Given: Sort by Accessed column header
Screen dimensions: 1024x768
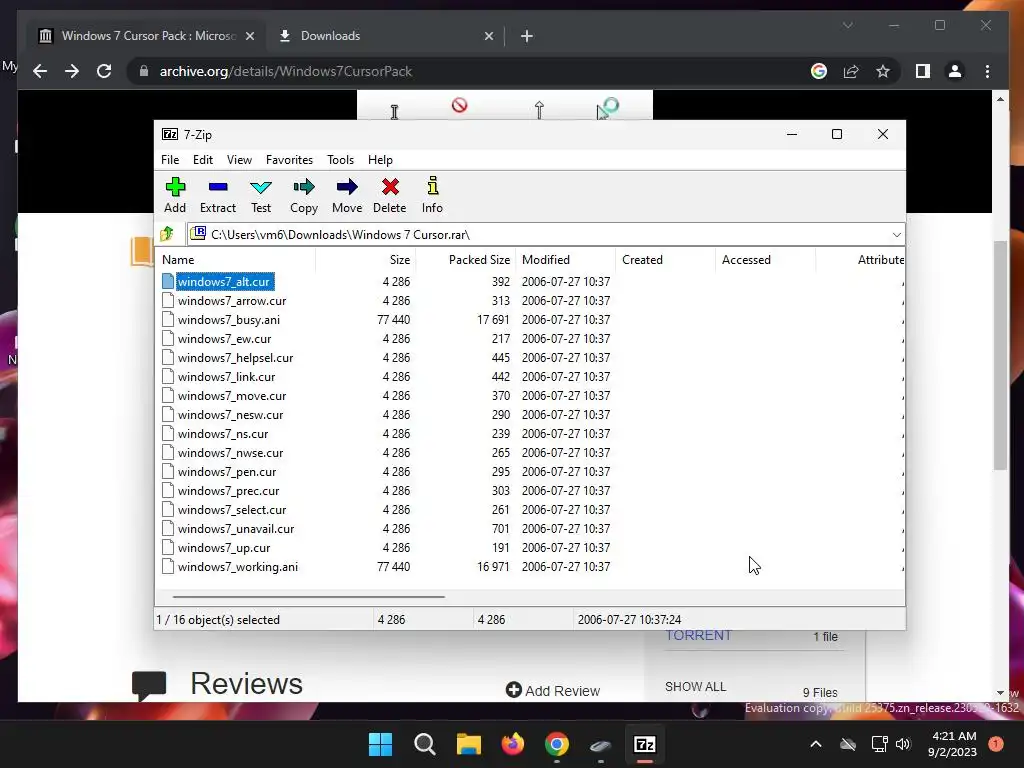Looking at the screenshot, I should (765, 260).
